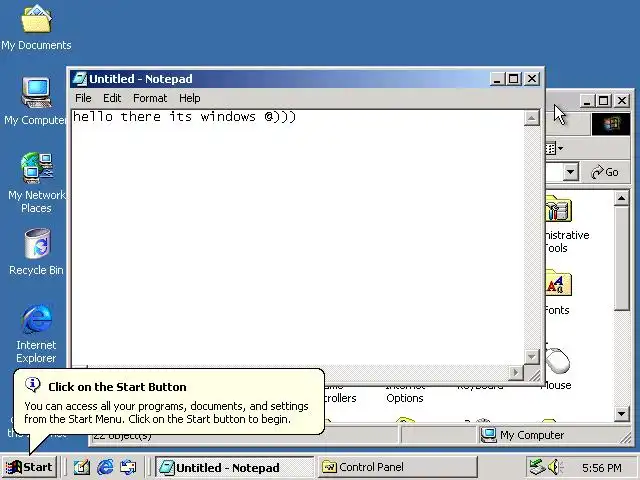This screenshot has height=480, width=640.
Task: Open the File menu in Notepad
Action: click(83, 98)
